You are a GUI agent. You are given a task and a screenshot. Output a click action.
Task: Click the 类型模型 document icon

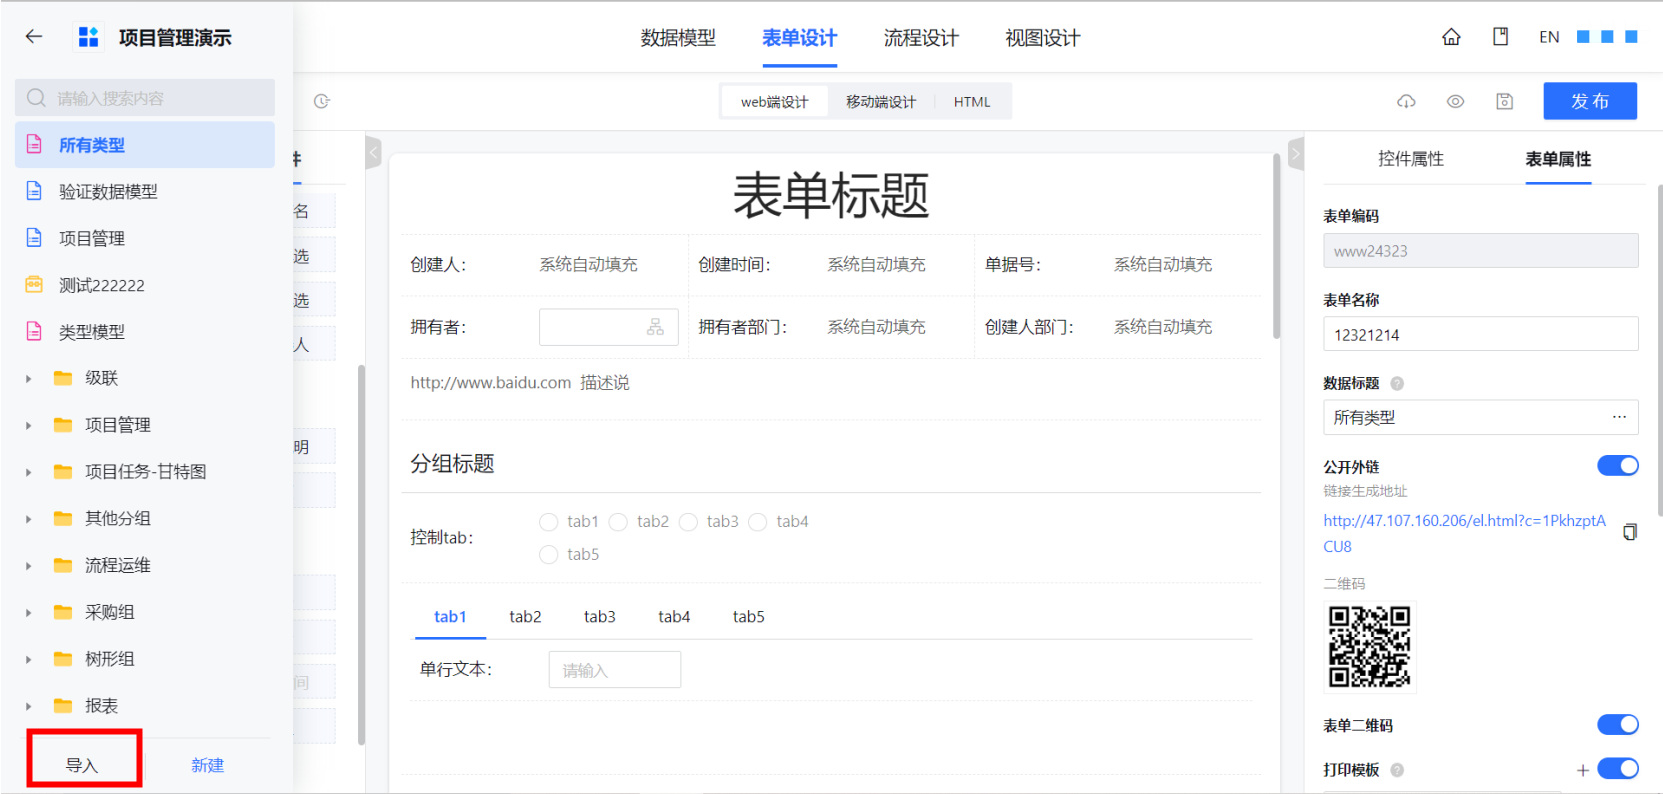34,331
